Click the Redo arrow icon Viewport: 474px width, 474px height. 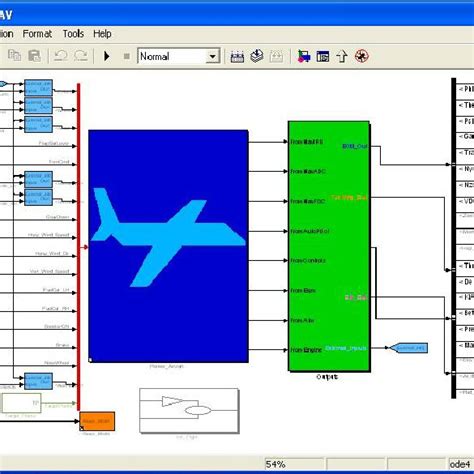[81, 56]
